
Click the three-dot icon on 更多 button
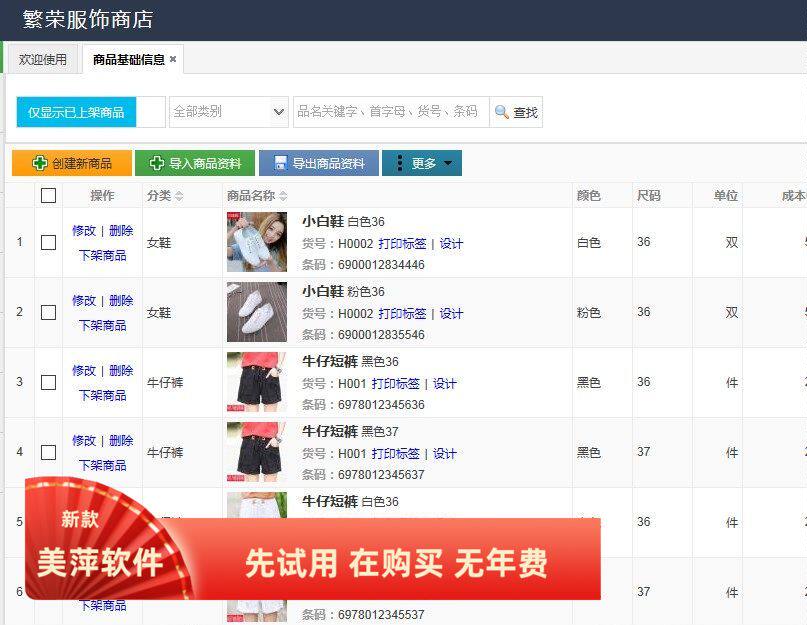click(400, 163)
